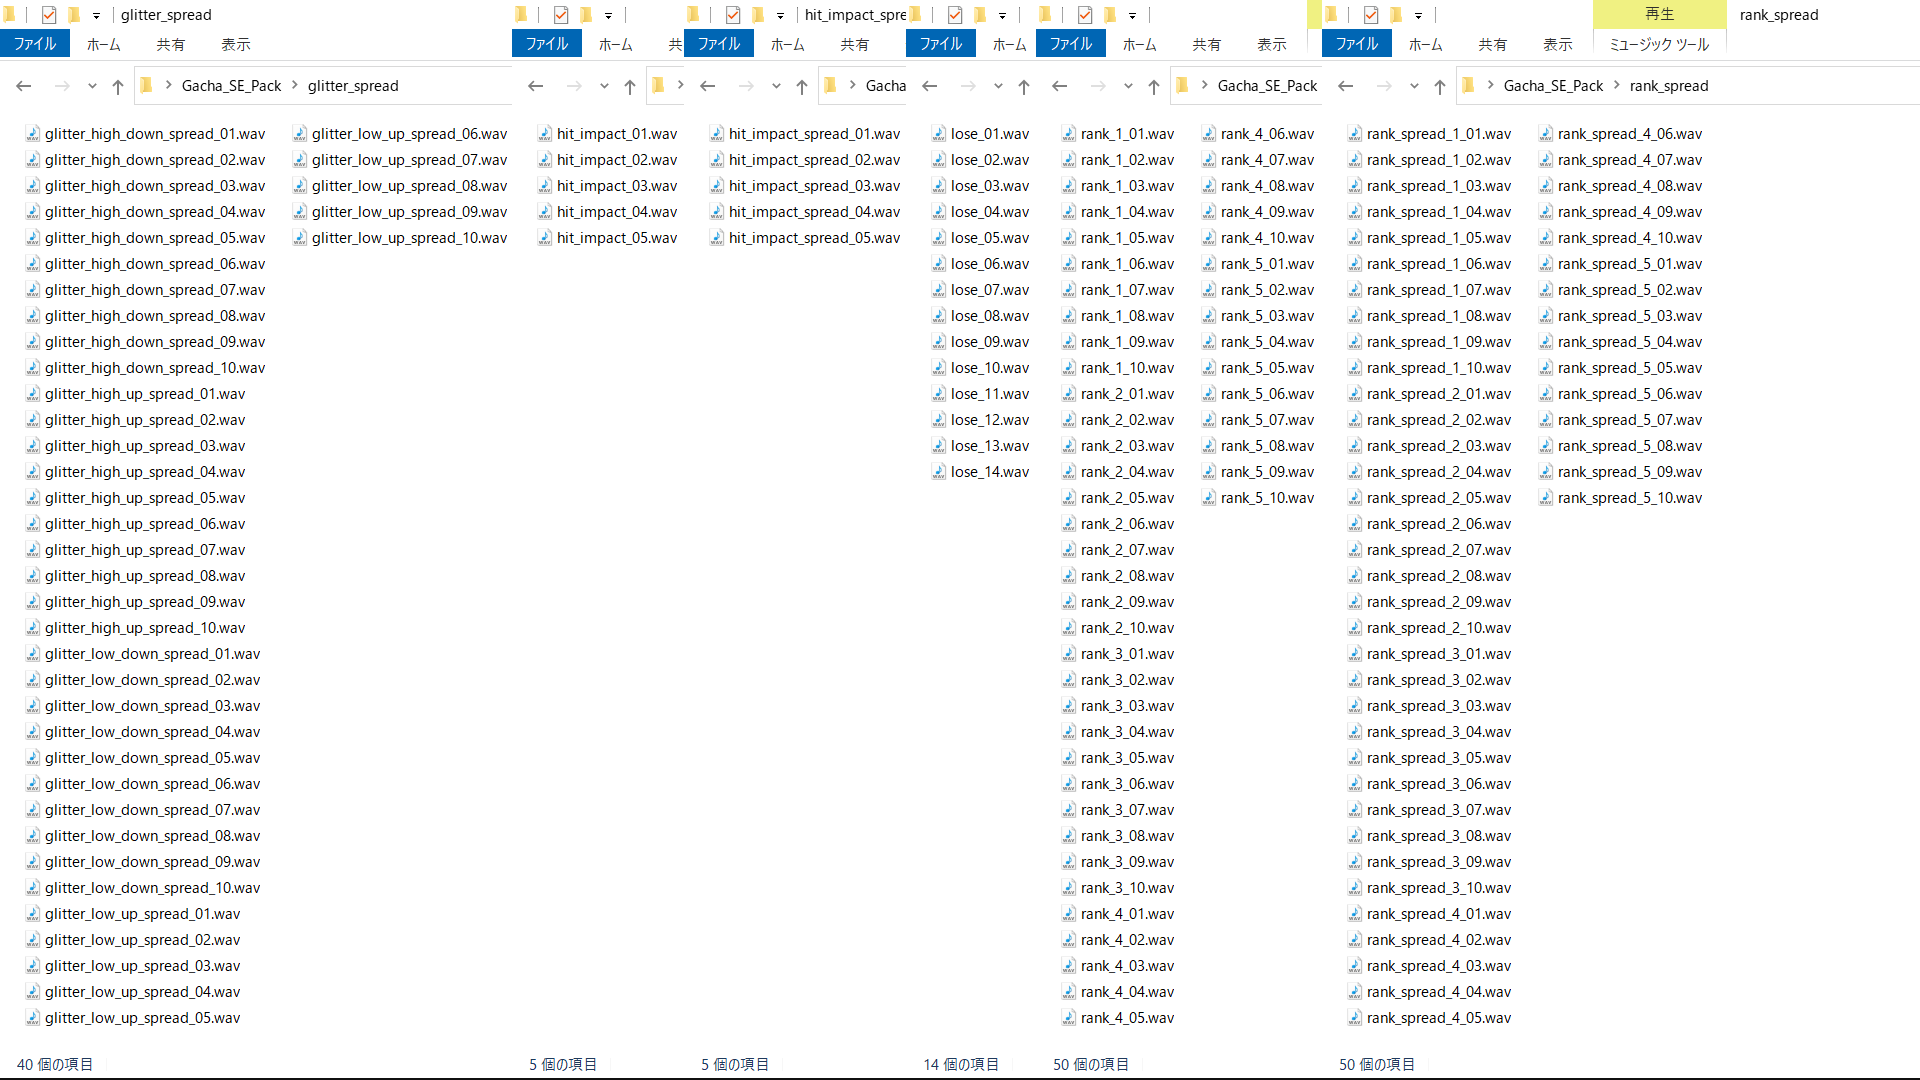Click the wav icon of lose_01.wav

click(x=939, y=134)
